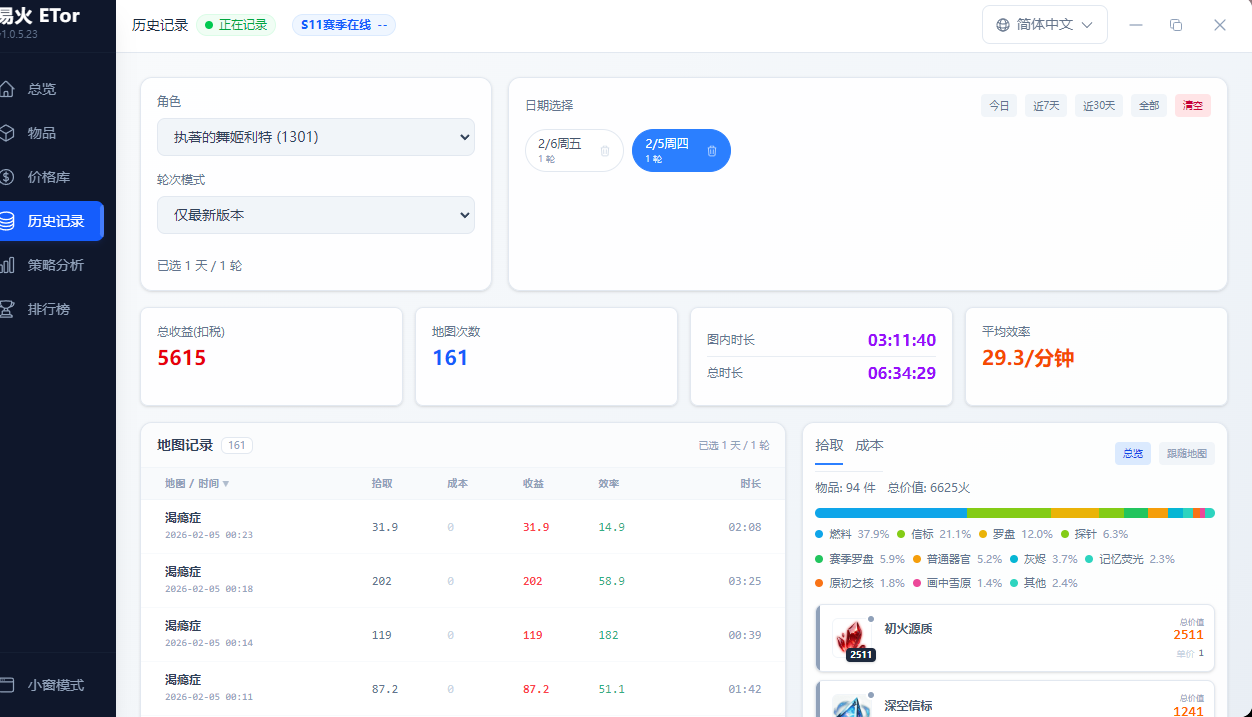The width and height of the screenshot is (1252, 717).
Task: Switch to 跟随地图 view mode
Action: point(1187,453)
